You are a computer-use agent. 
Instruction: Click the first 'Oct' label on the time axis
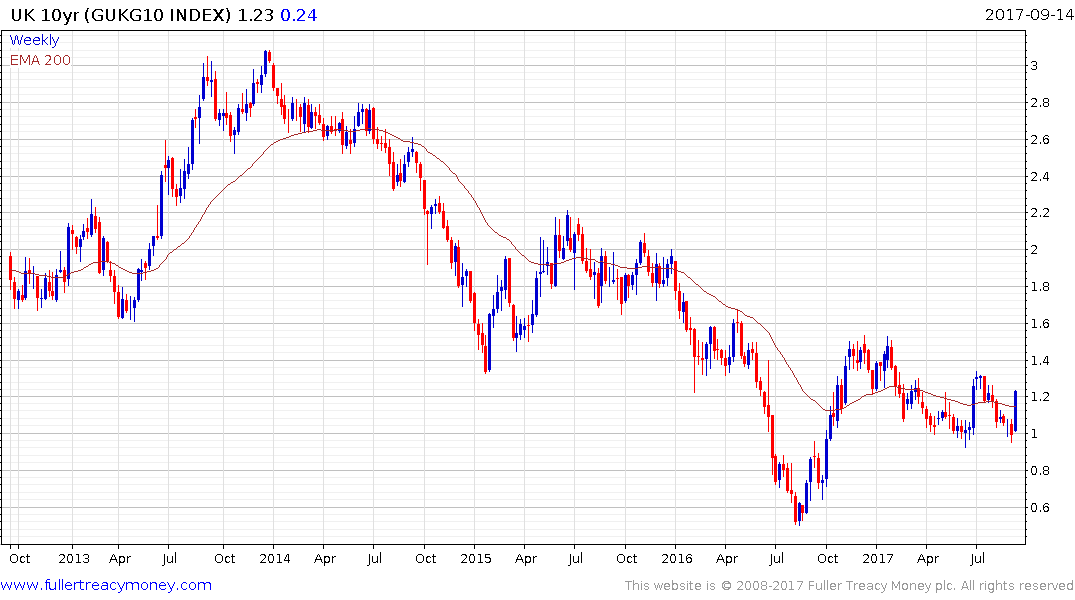[19, 558]
